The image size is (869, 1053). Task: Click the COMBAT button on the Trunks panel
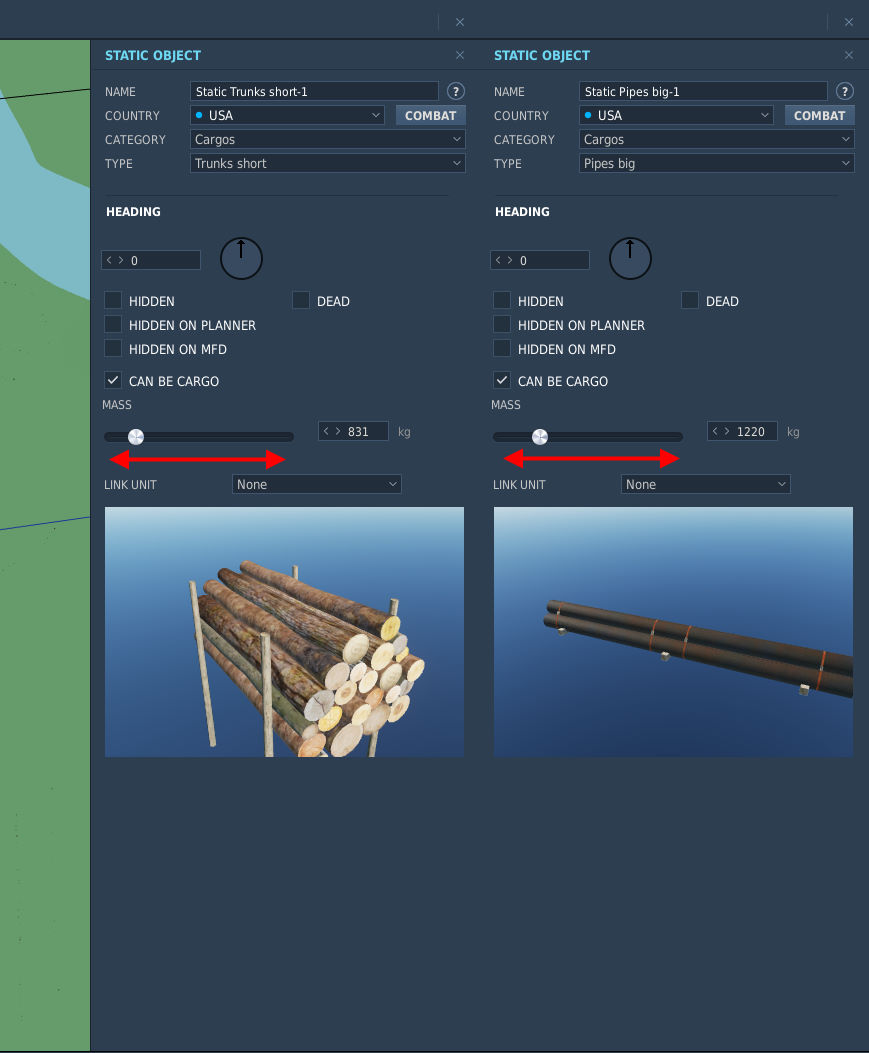point(430,115)
